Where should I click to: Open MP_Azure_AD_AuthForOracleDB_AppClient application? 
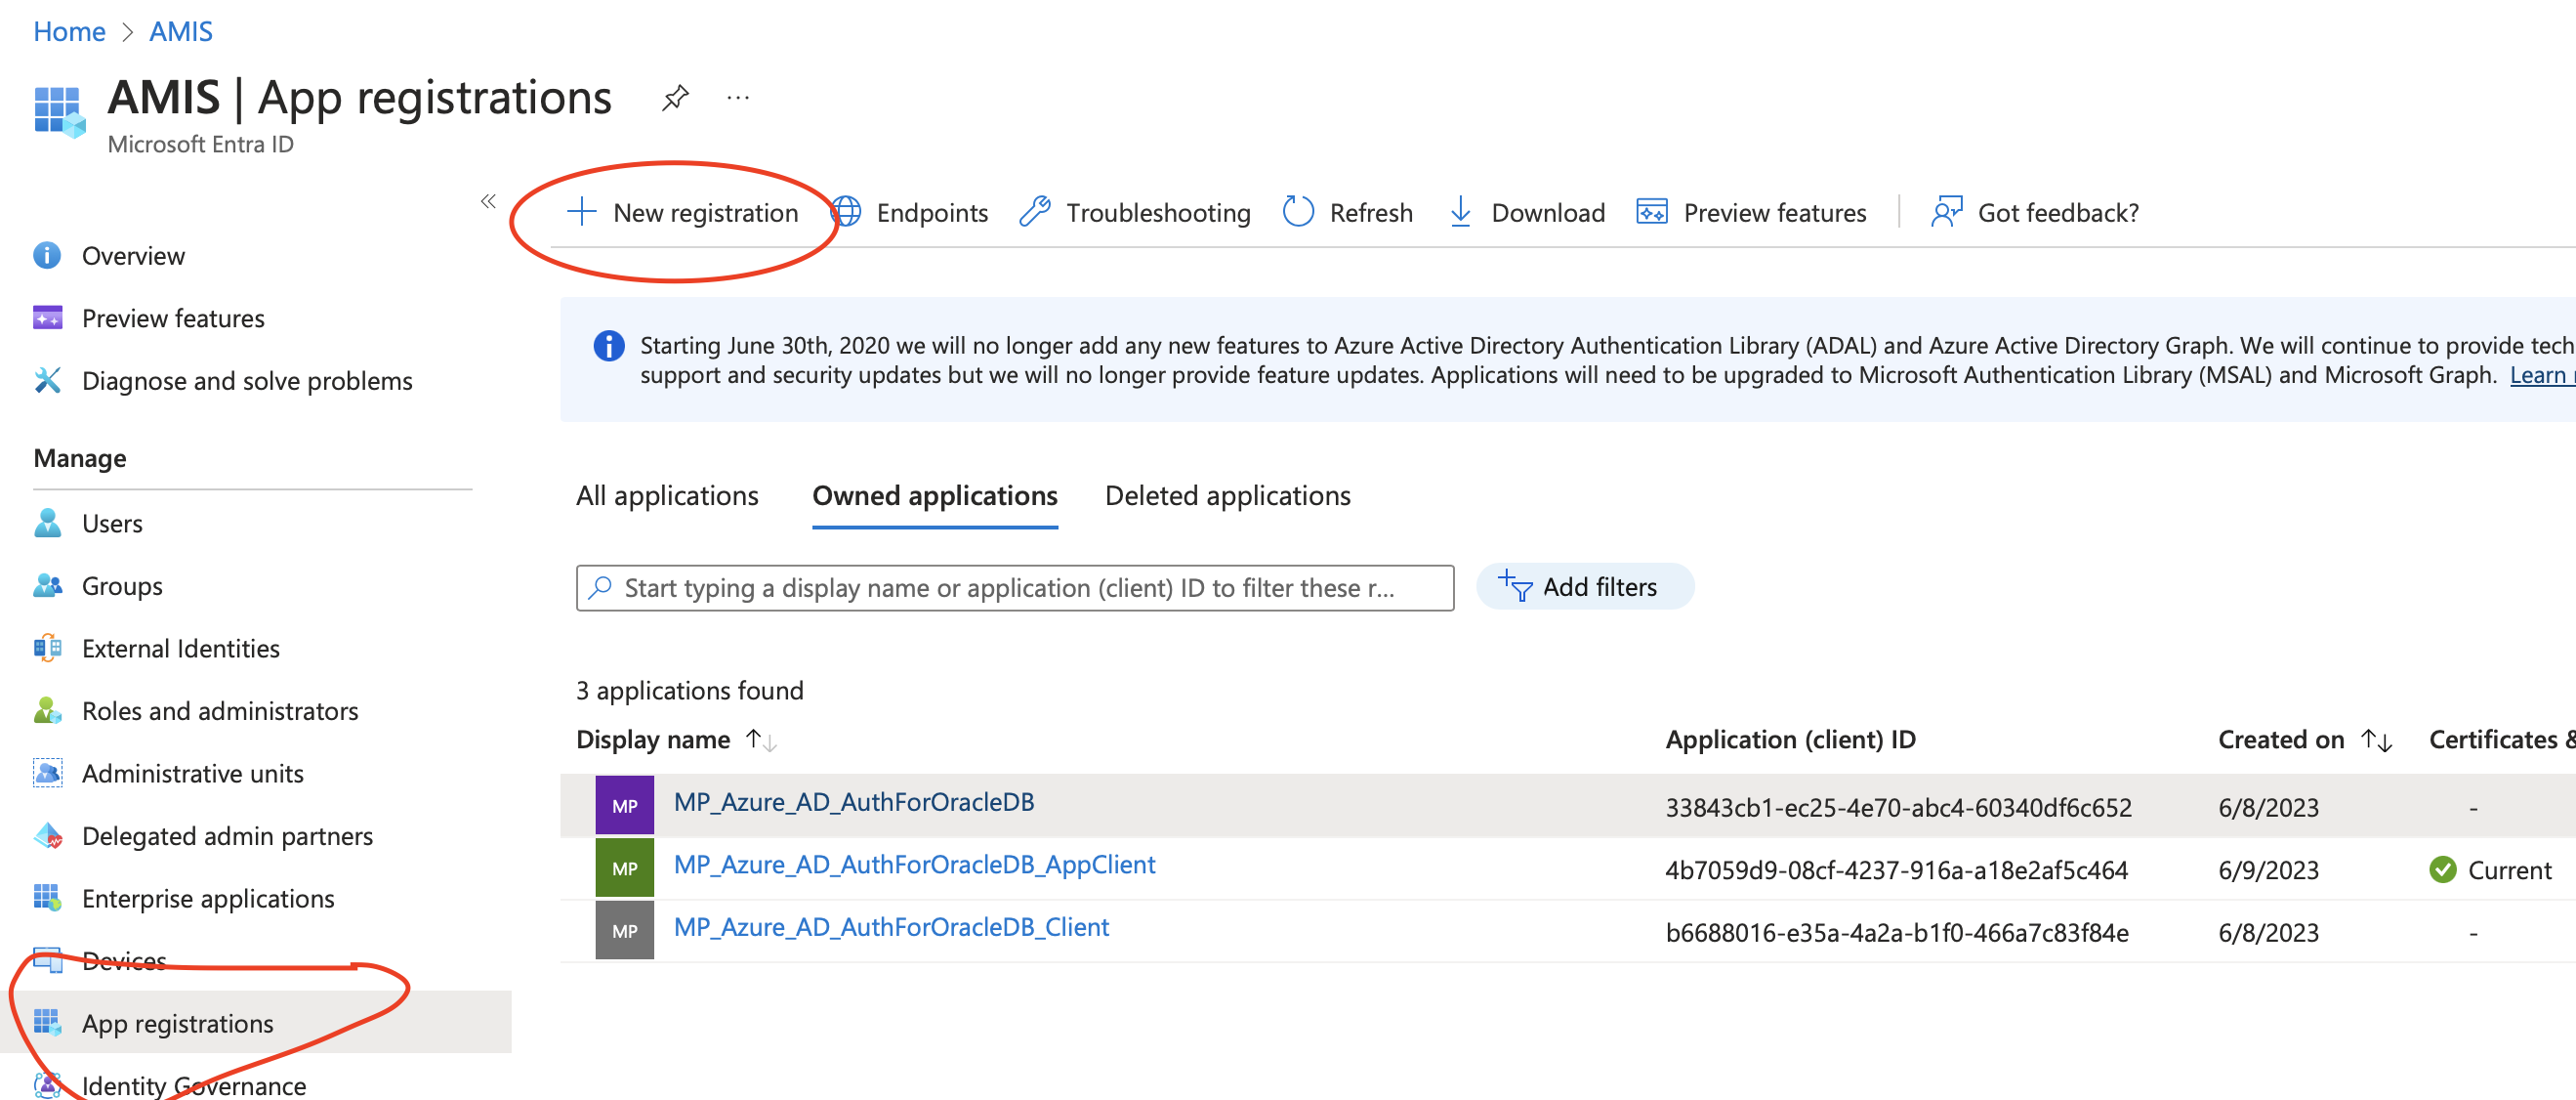(914, 865)
